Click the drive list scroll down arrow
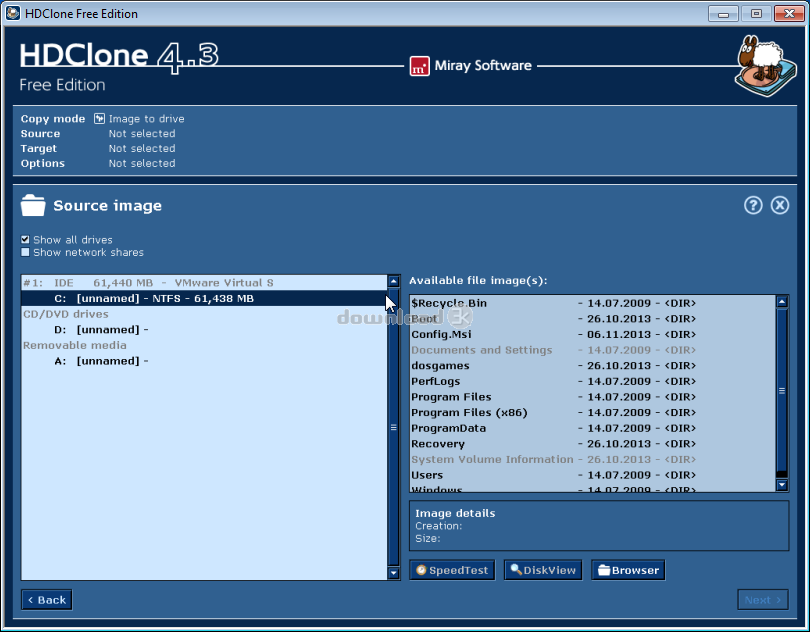Screen dimensions: 810x632 pos(394,573)
